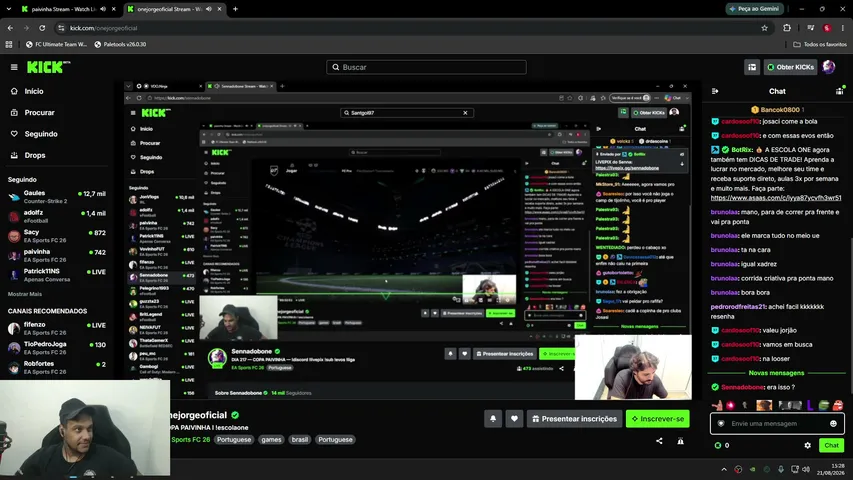Click the Drops icon in sidebar
This screenshot has height=480, width=853.
14,155
